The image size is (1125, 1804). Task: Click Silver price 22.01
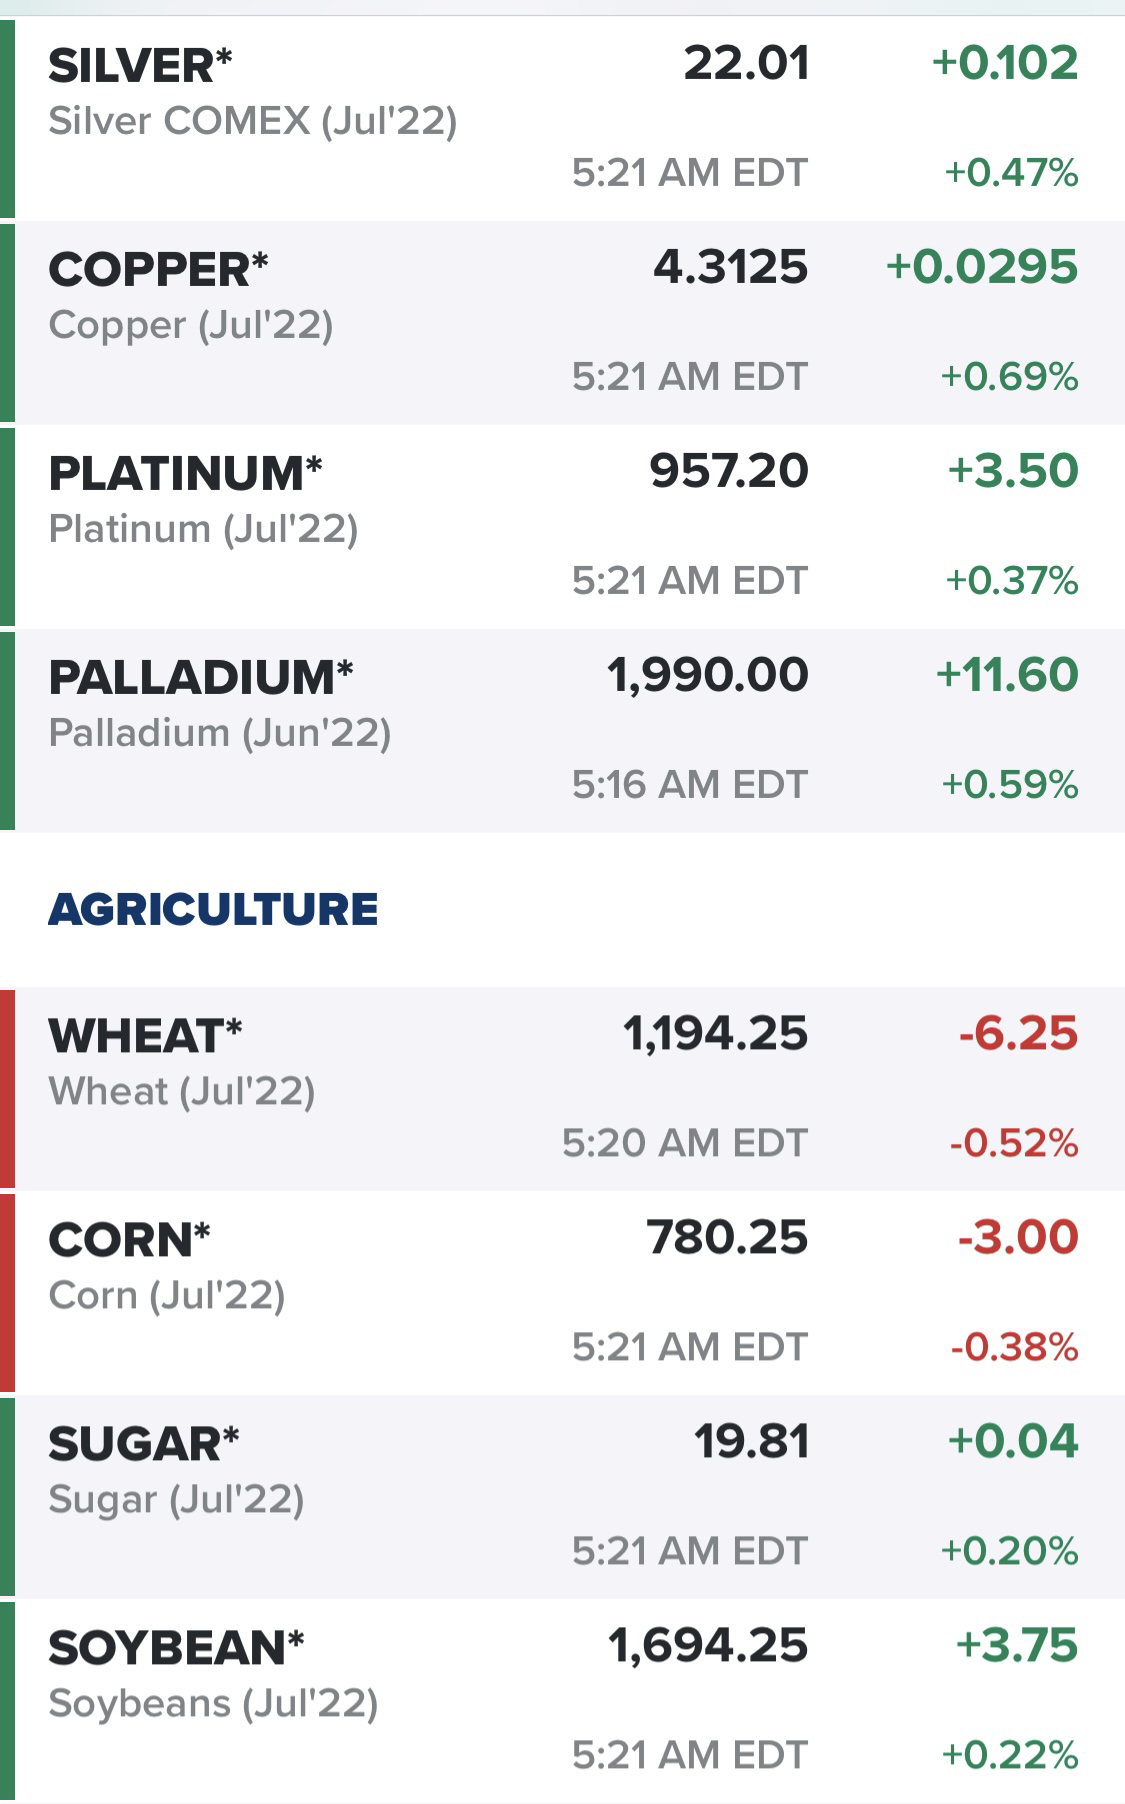tap(746, 64)
